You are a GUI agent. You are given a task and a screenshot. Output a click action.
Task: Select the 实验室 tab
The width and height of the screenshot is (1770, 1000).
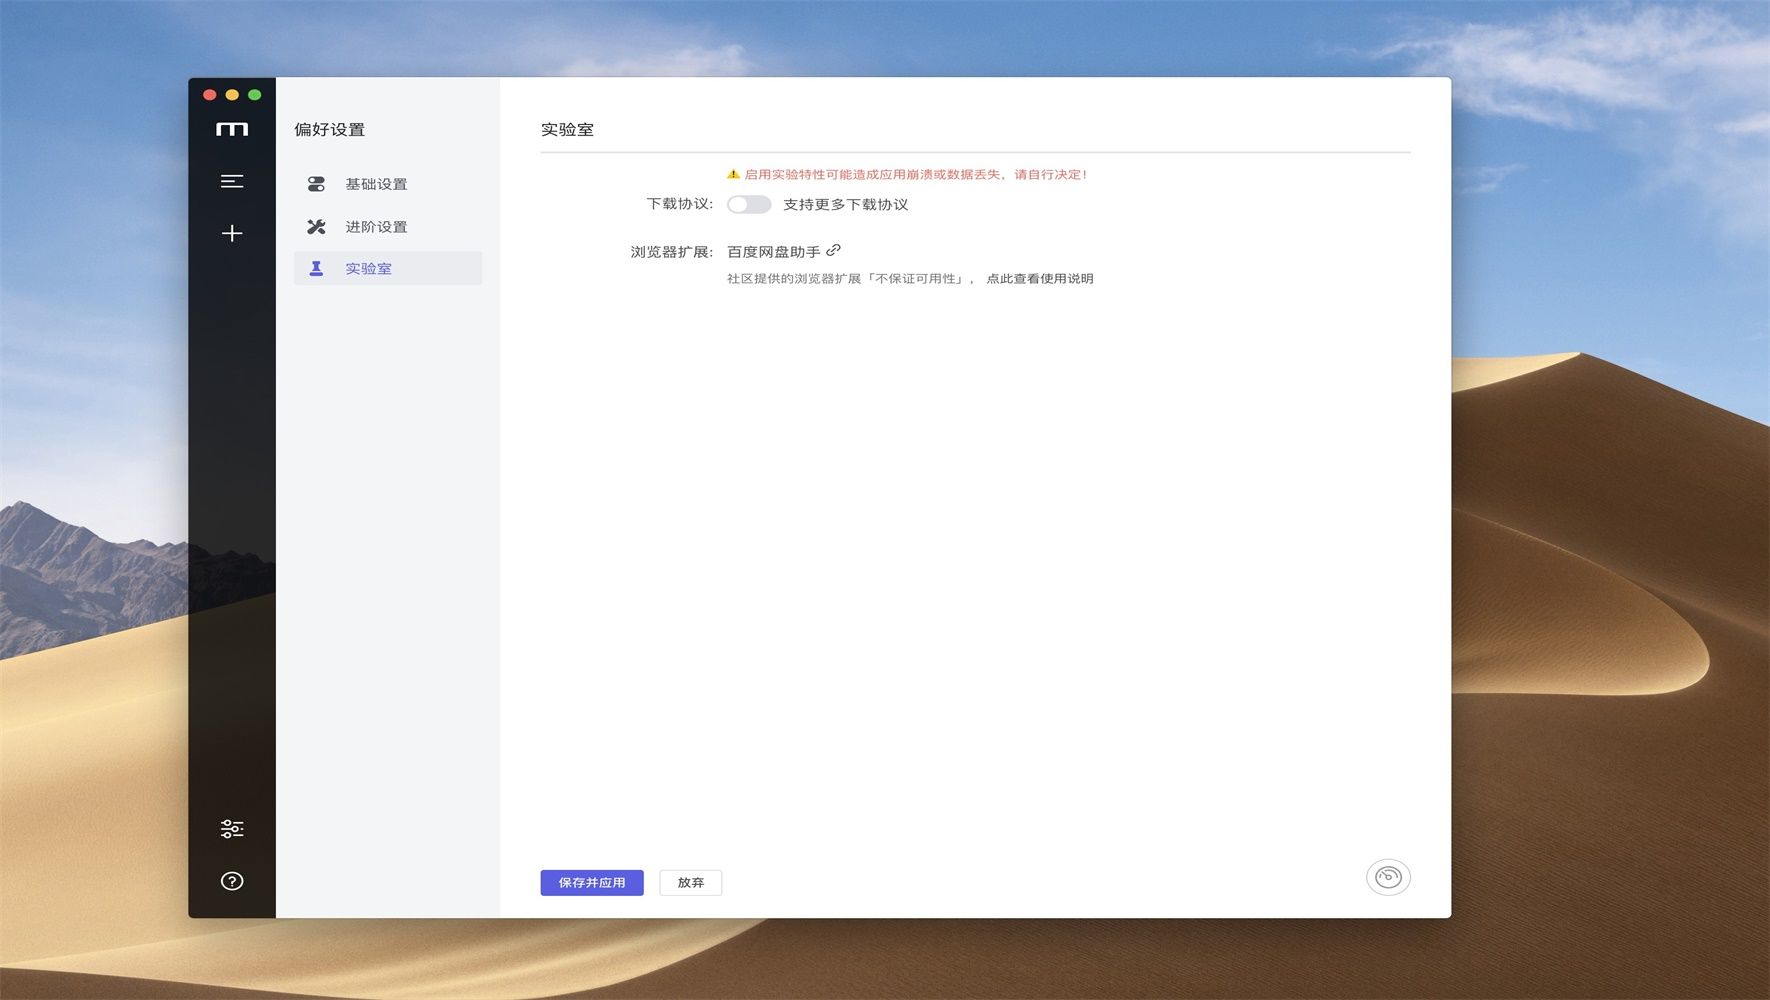pyautogui.click(x=388, y=268)
